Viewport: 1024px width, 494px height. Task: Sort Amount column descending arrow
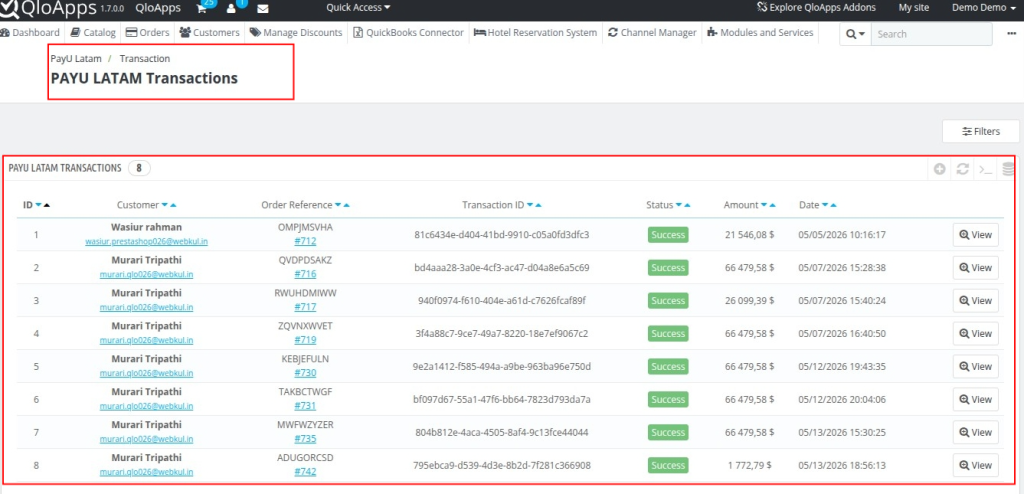[765, 205]
